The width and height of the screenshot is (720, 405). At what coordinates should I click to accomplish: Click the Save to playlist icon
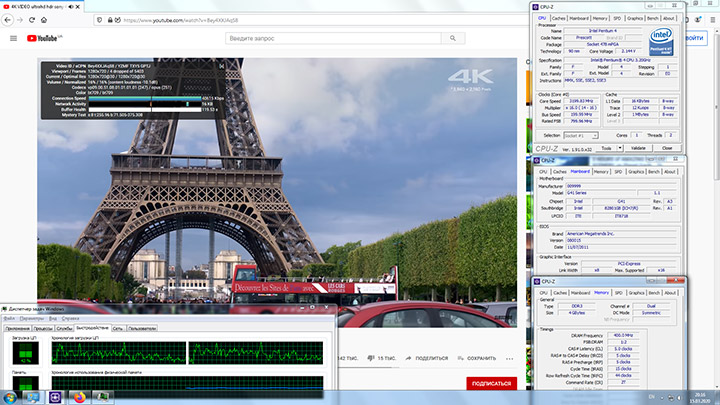[x=461, y=358]
